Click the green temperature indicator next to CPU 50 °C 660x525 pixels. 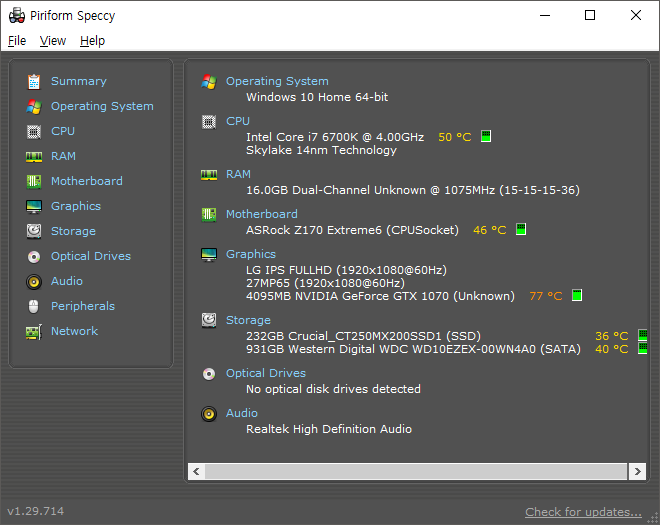486,136
